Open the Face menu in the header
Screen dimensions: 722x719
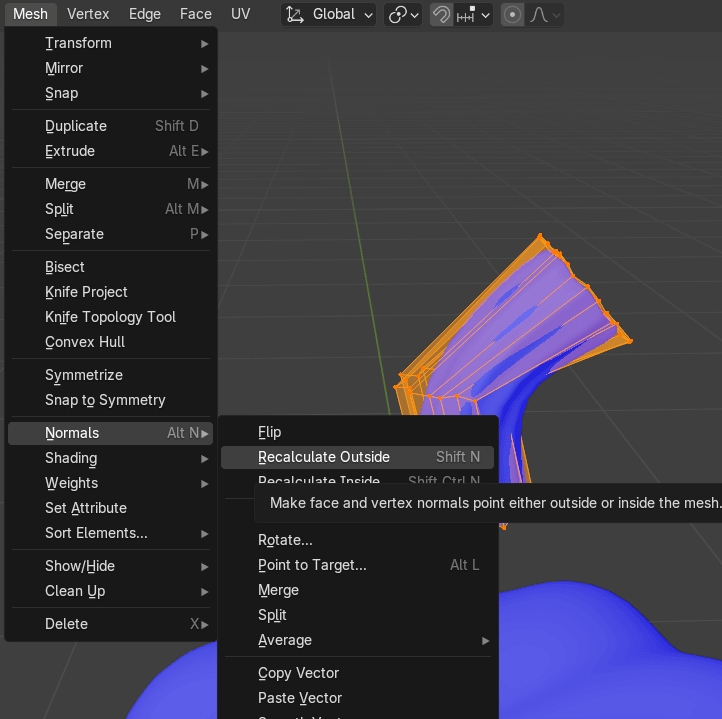pyautogui.click(x=196, y=14)
